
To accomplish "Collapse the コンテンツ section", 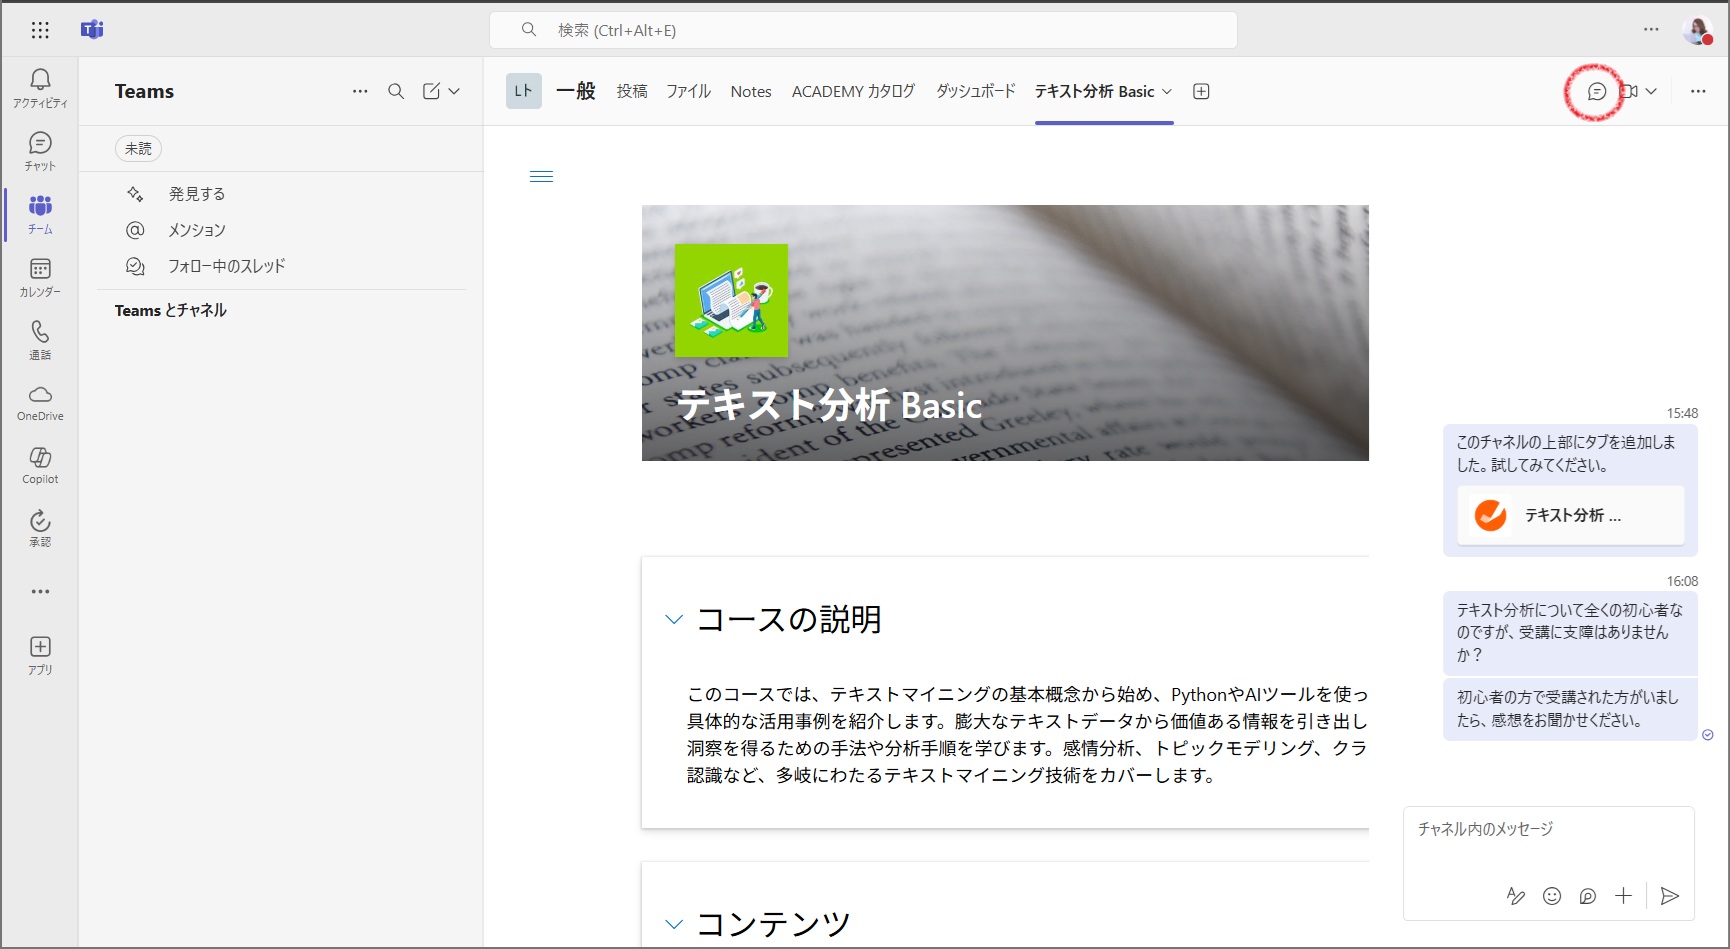I will (x=674, y=924).
